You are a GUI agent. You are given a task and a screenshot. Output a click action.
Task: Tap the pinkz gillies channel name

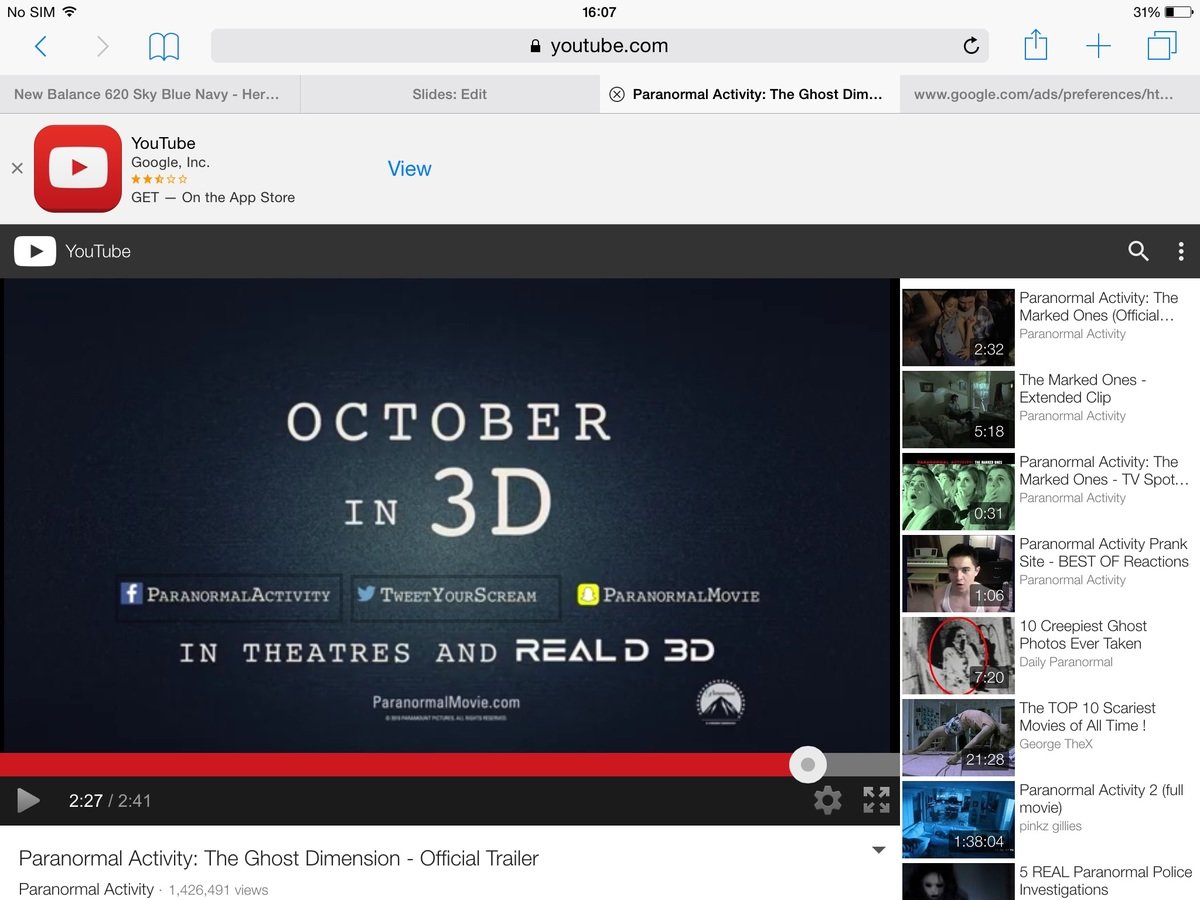tap(1050, 826)
